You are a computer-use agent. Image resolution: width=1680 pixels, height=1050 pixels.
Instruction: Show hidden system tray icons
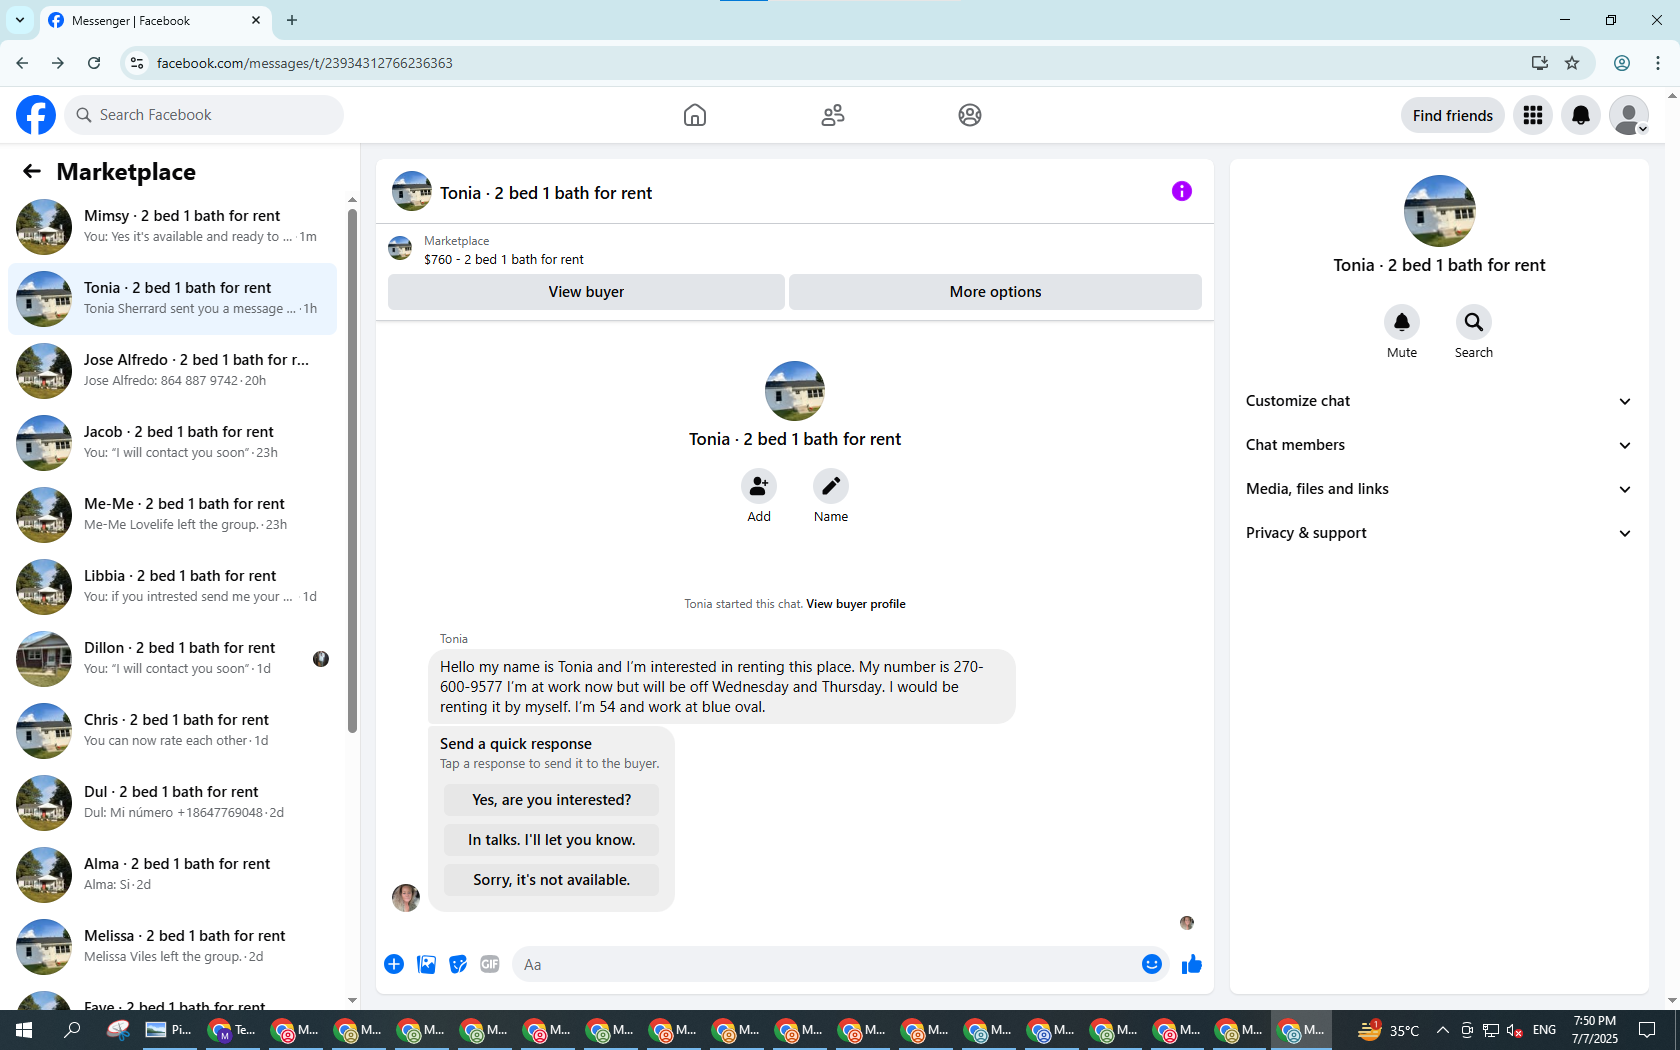1442,1030
